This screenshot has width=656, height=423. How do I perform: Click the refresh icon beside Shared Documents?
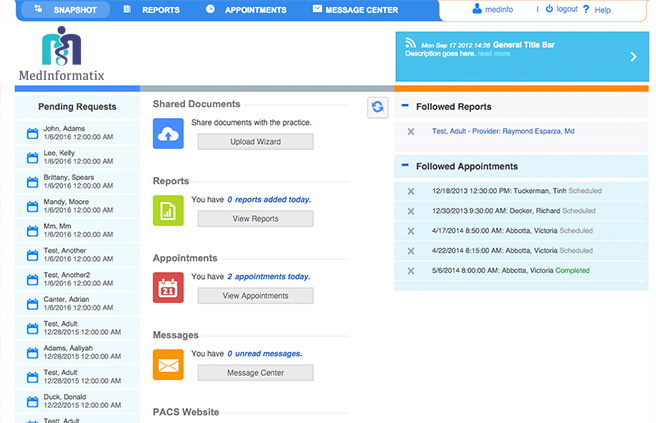point(378,107)
